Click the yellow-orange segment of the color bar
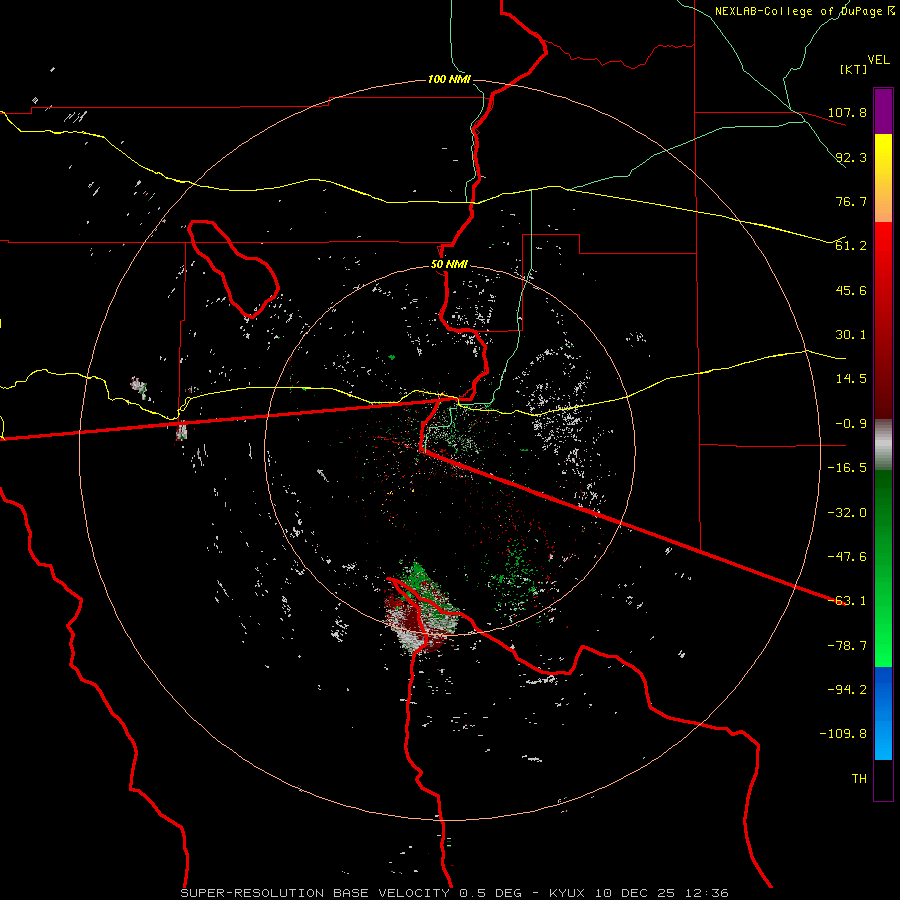This screenshot has height=900, width=900. click(x=883, y=178)
